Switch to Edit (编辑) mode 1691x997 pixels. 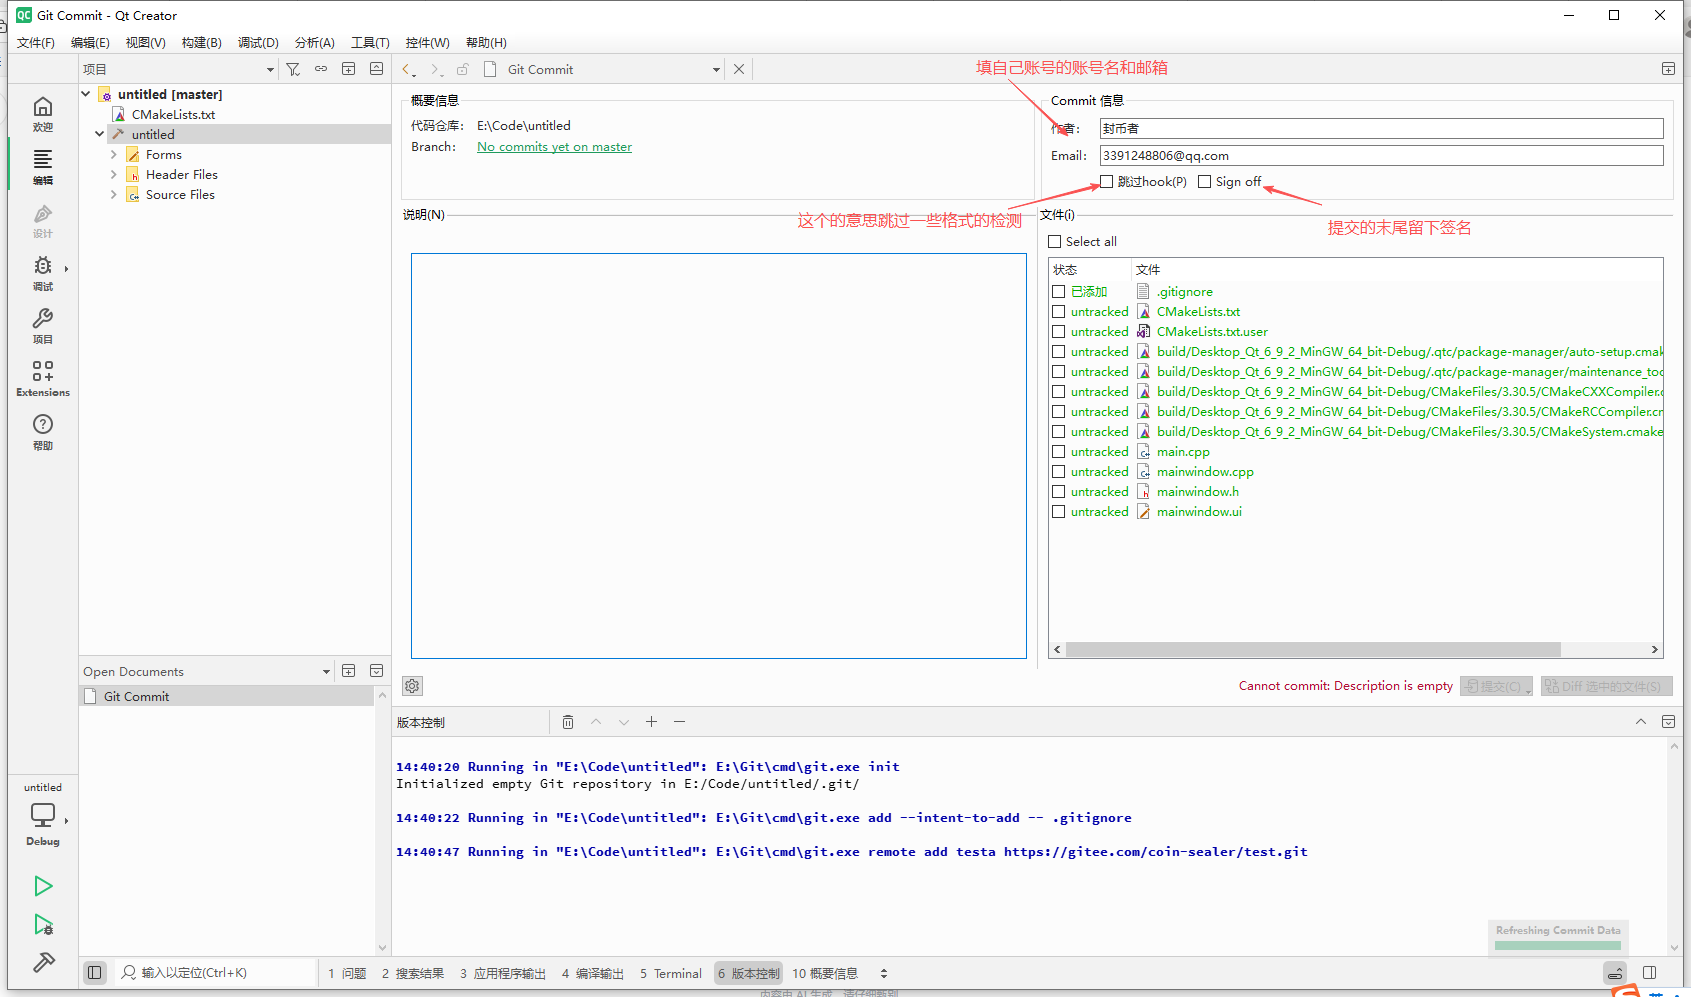[42, 167]
